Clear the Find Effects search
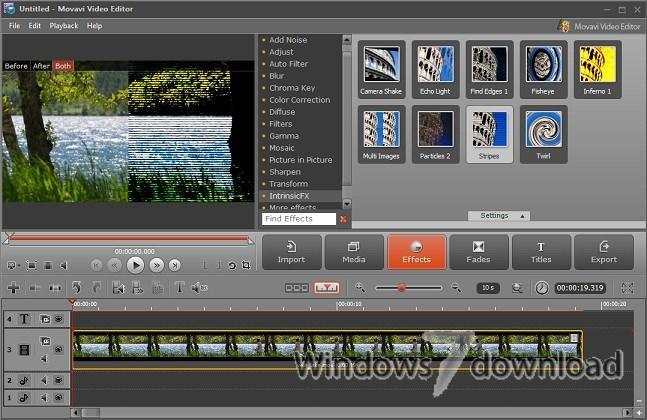The height and width of the screenshot is (420, 647). click(x=343, y=219)
